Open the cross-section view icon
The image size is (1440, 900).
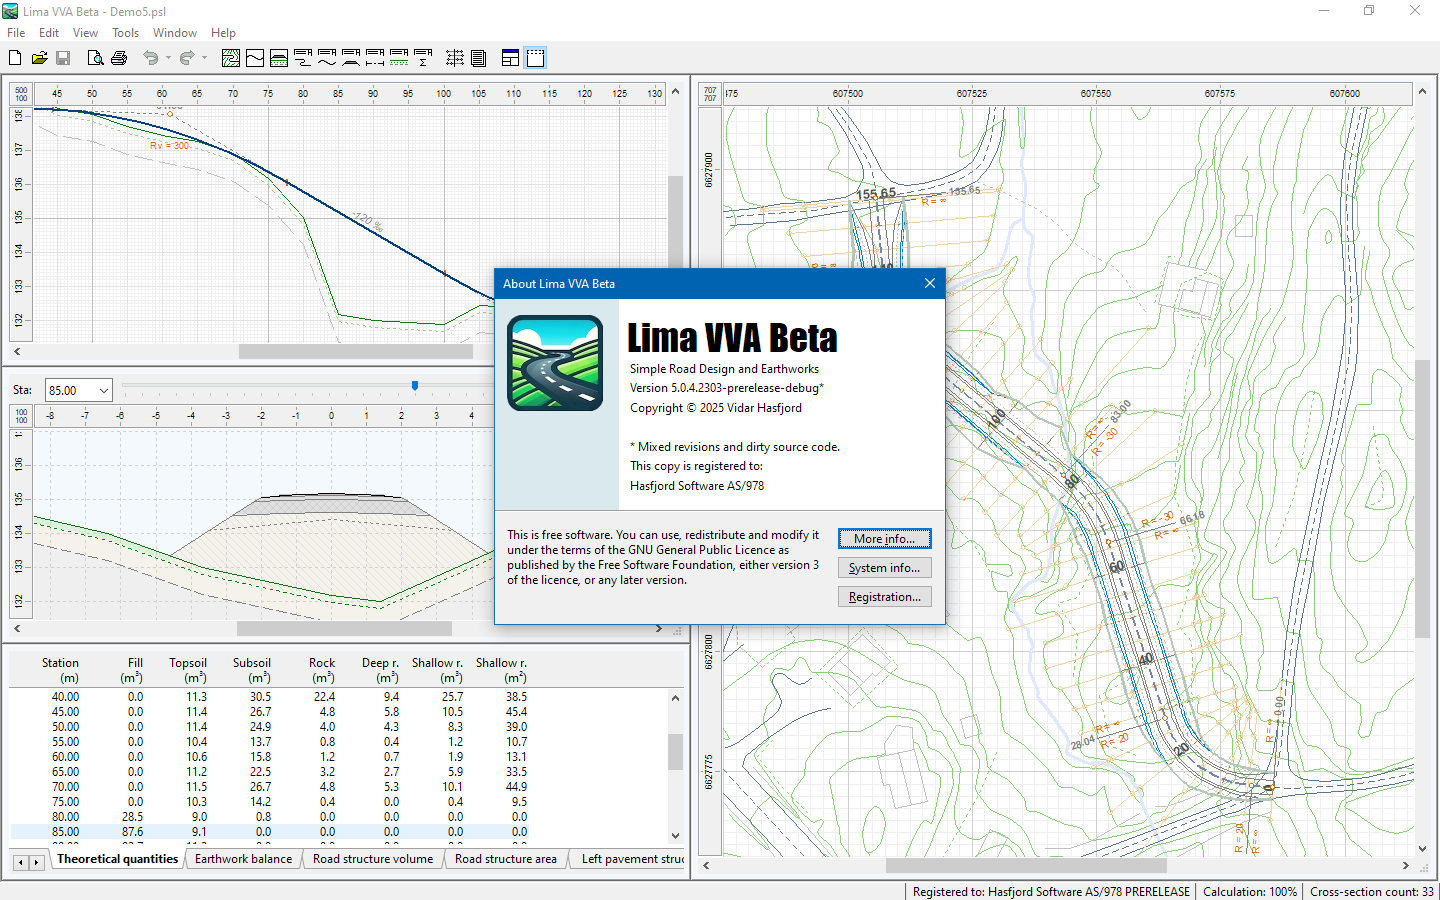pos(279,58)
